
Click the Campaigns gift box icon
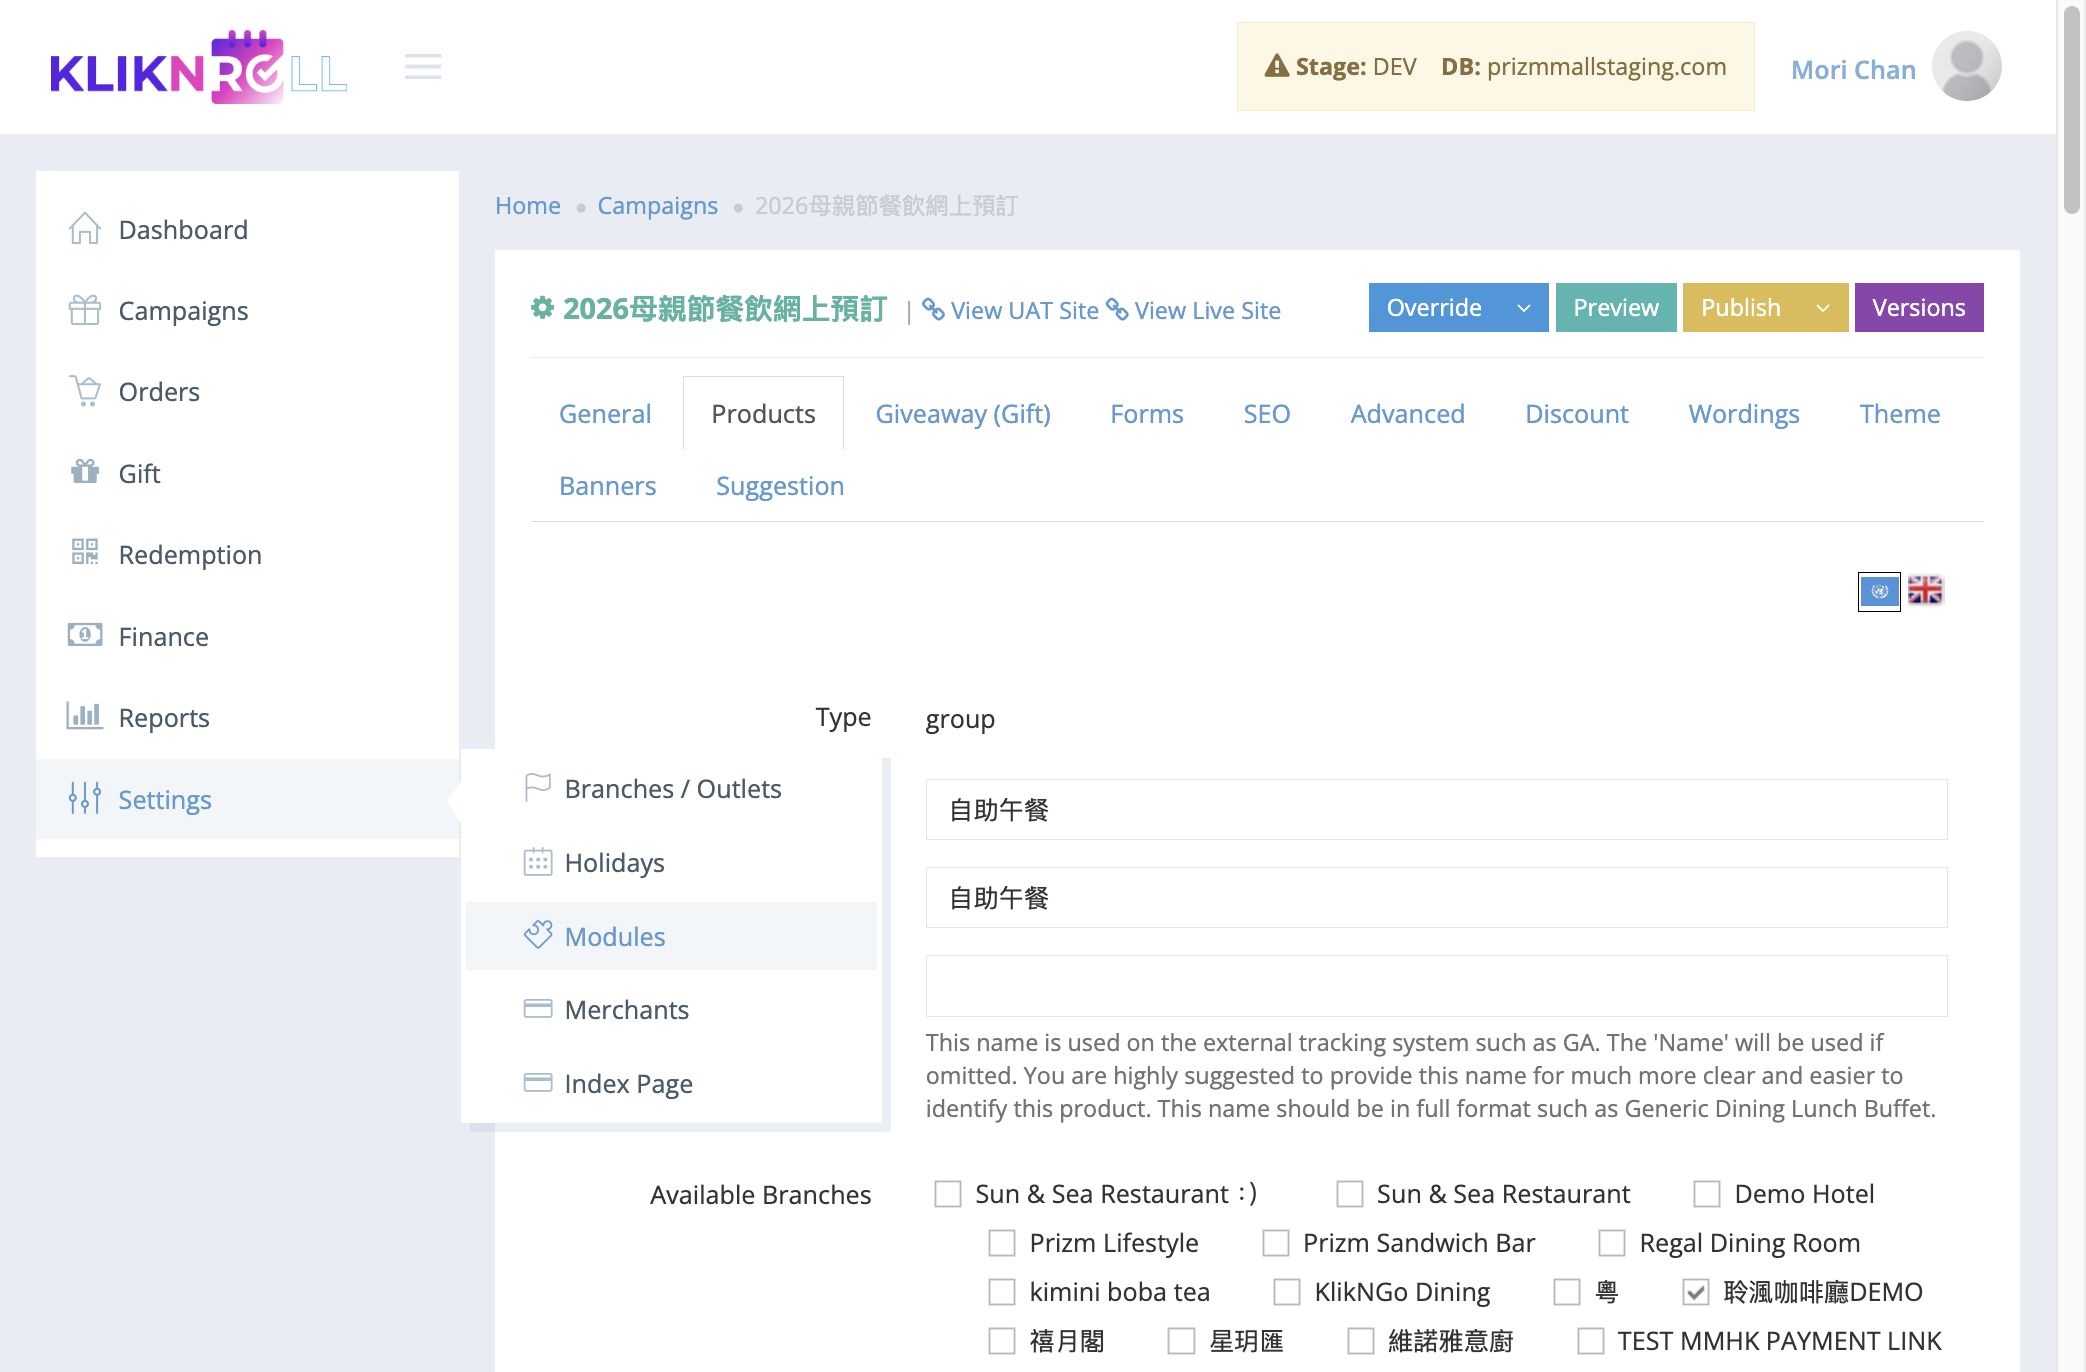(x=85, y=310)
